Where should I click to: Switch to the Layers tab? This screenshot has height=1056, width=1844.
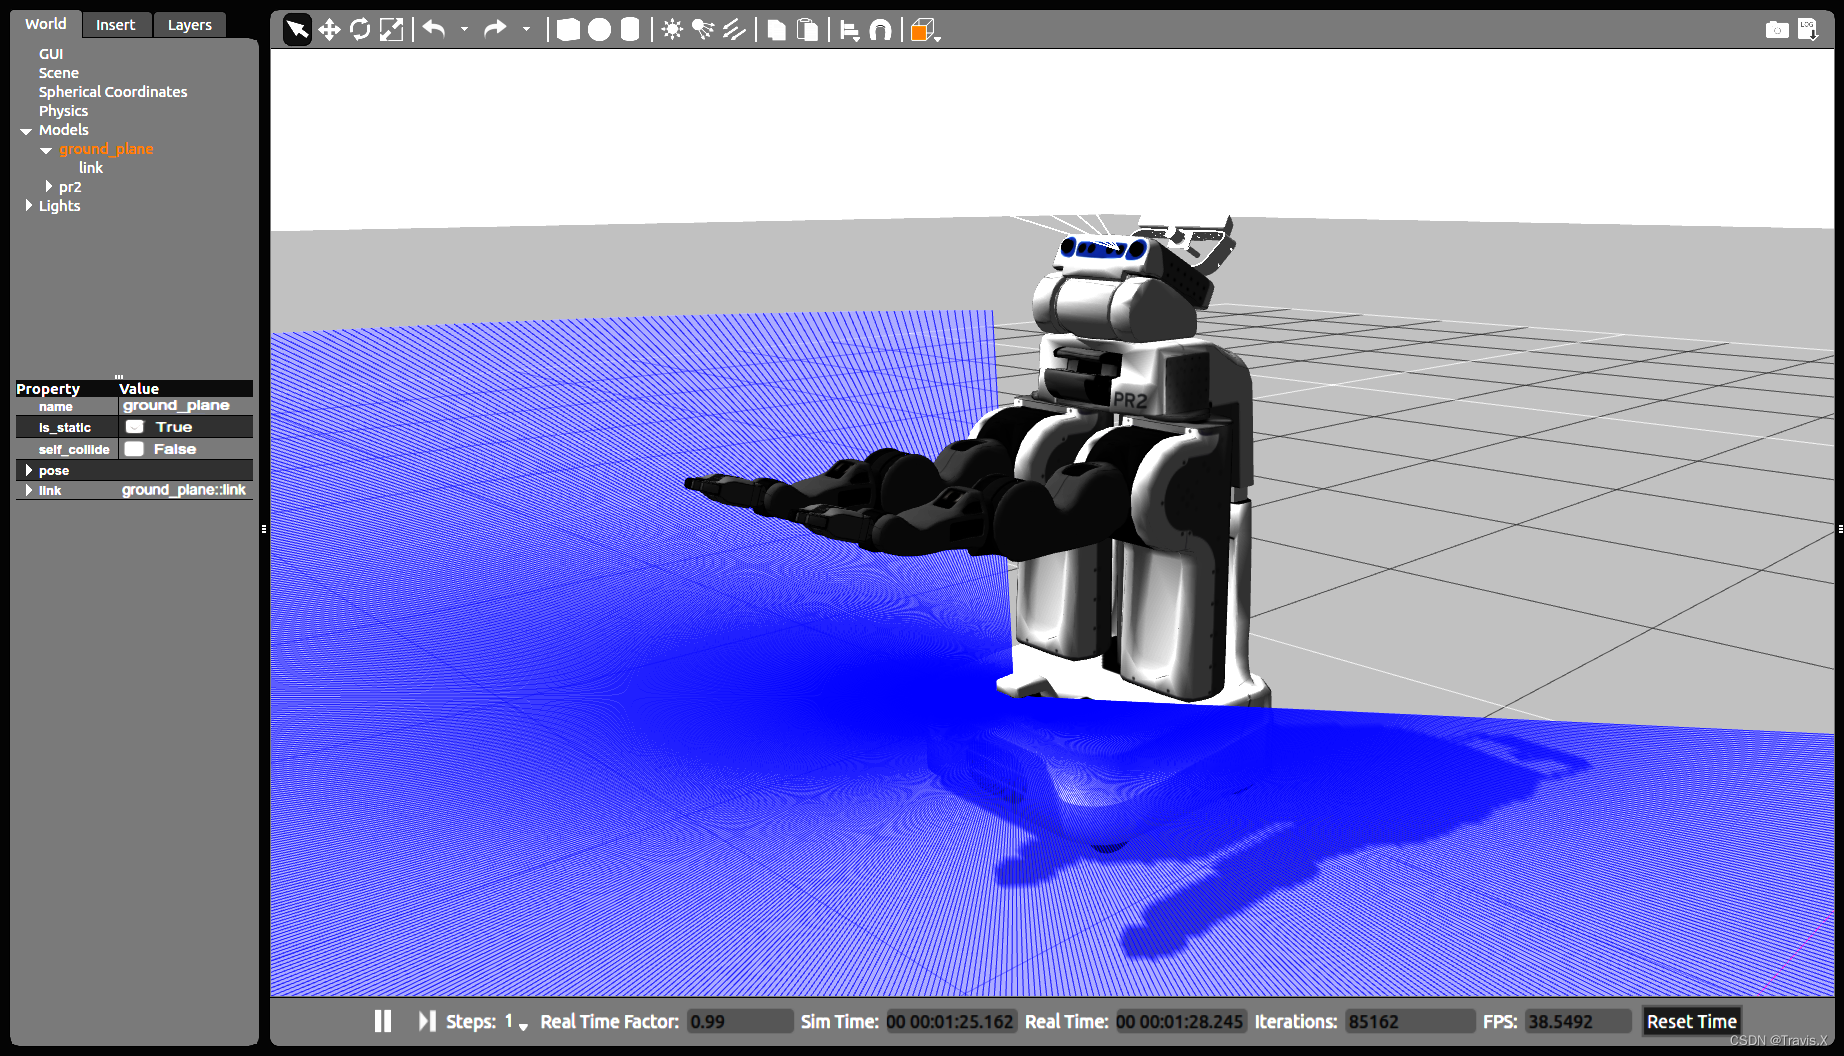tap(190, 25)
